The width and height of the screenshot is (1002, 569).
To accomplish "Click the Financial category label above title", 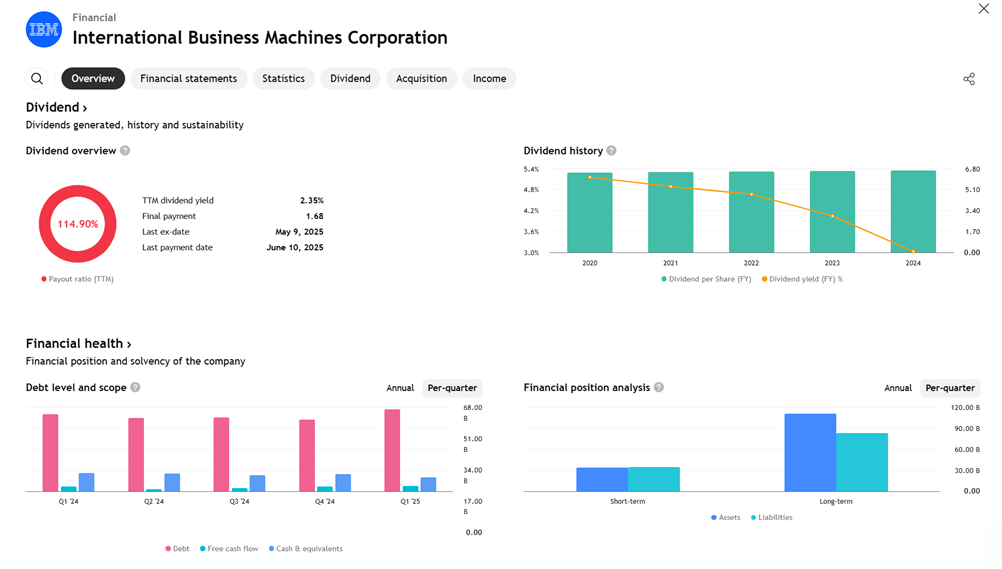I will tap(94, 17).
